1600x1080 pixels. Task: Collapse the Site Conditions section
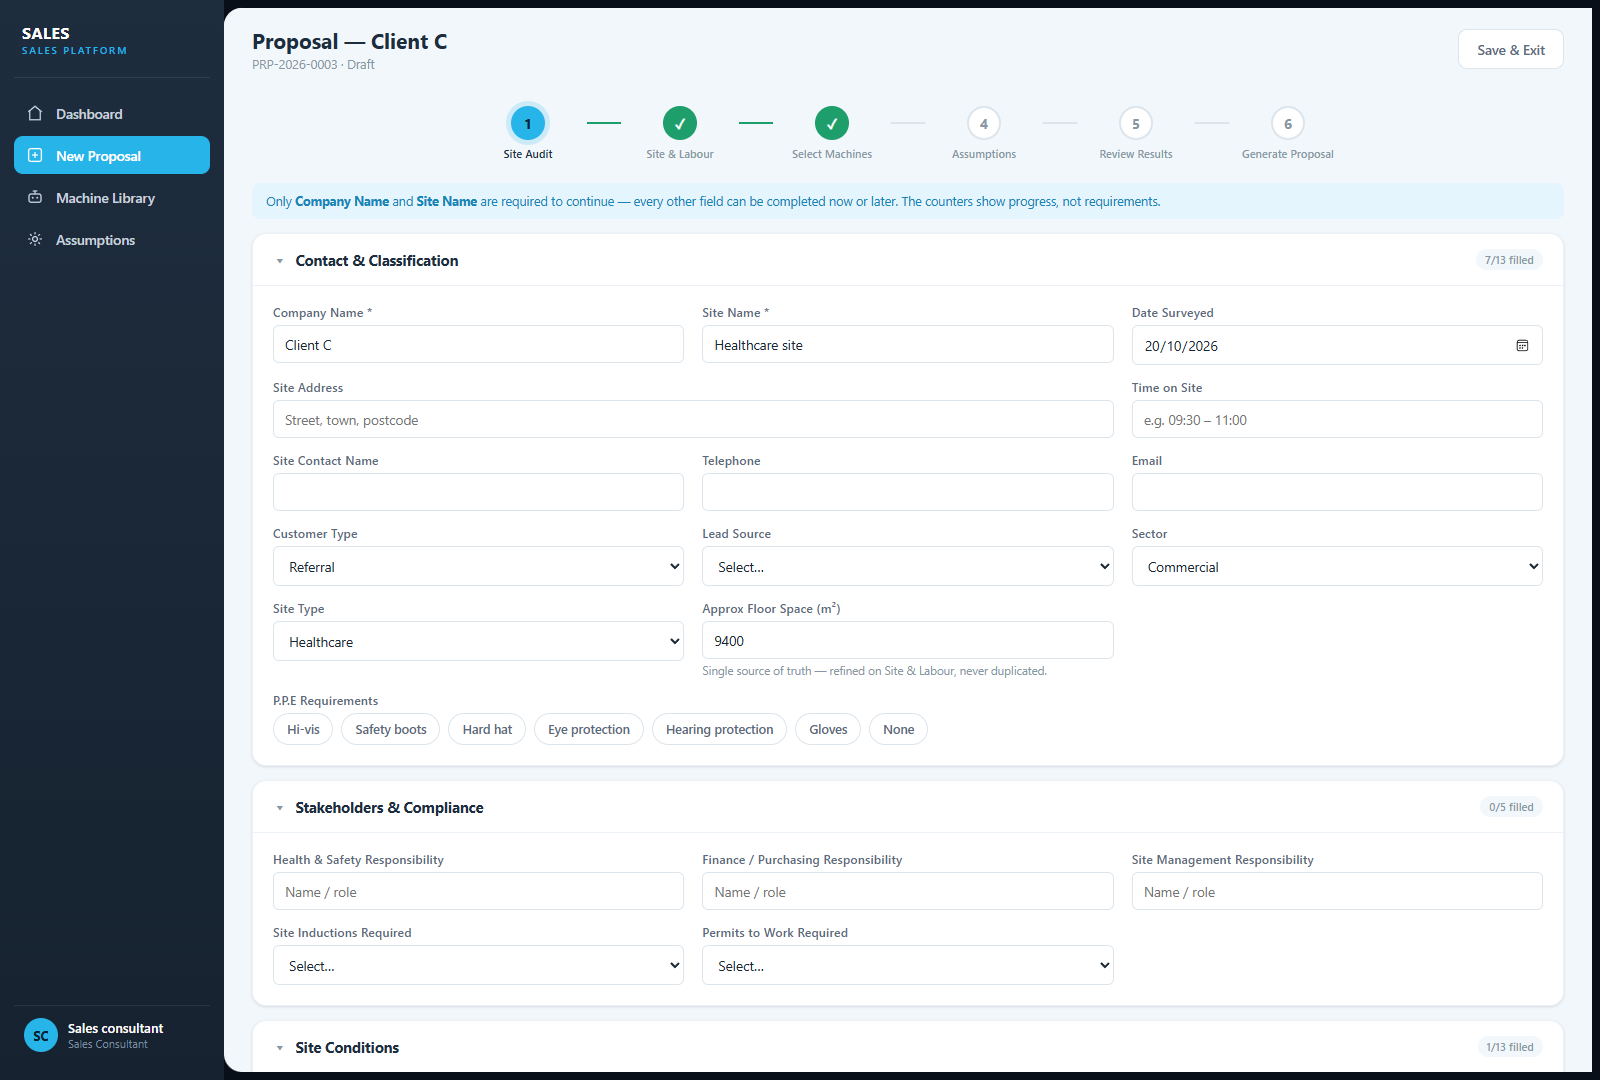pyautogui.click(x=280, y=1048)
